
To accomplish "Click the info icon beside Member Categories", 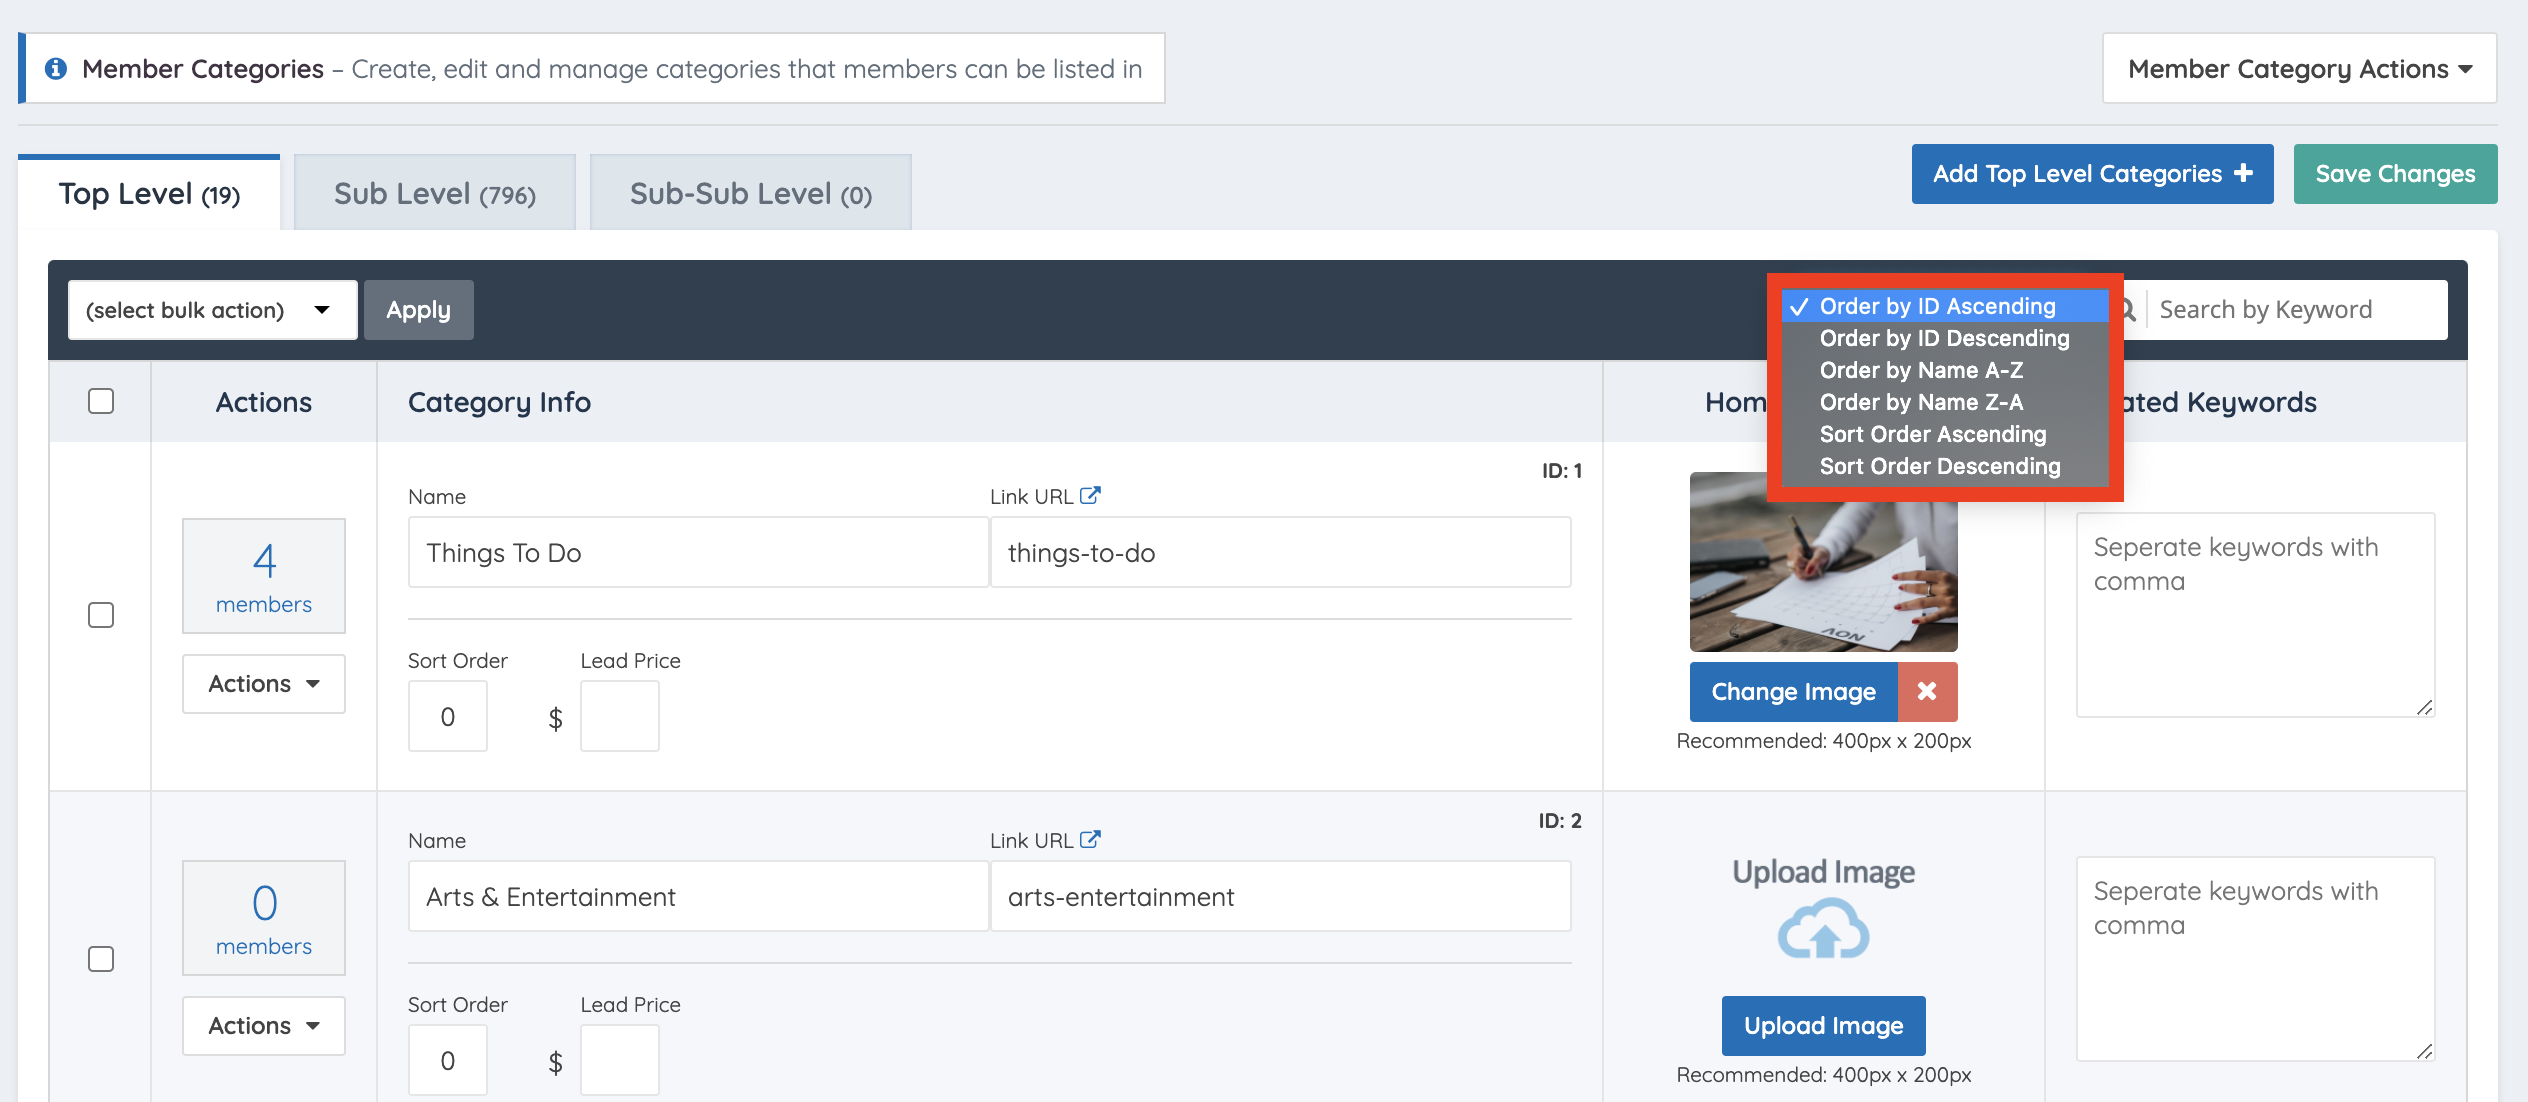I will point(56,68).
